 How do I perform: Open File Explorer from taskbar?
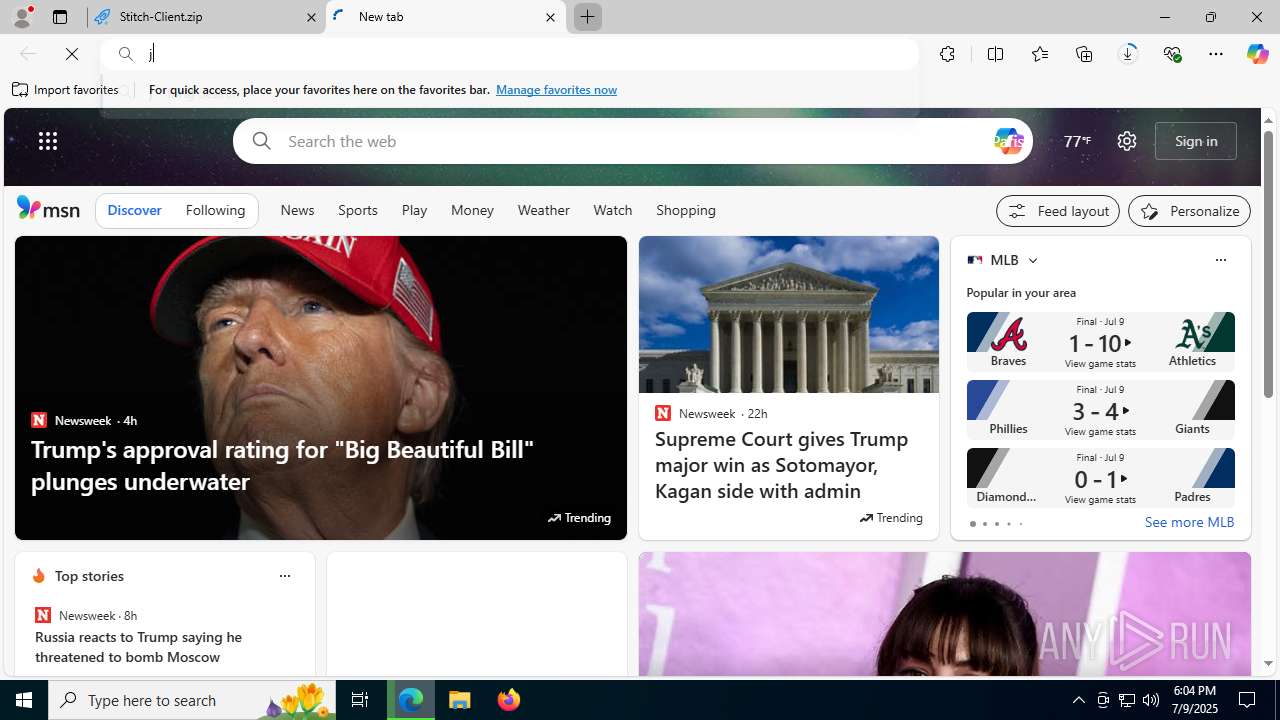coord(460,700)
